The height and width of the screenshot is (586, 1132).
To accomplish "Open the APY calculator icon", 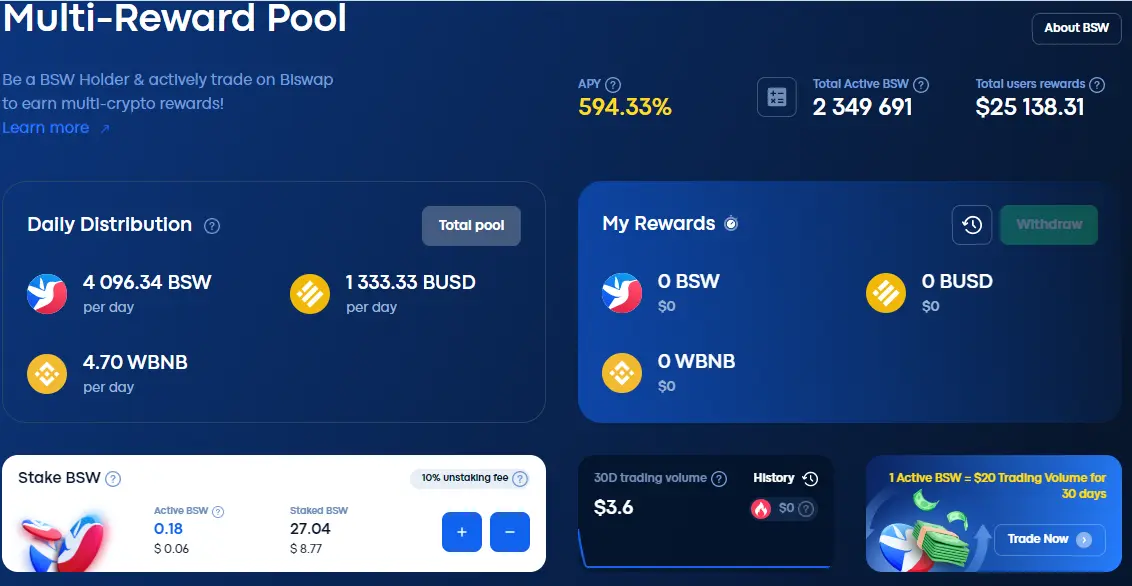I will click(x=777, y=97).
